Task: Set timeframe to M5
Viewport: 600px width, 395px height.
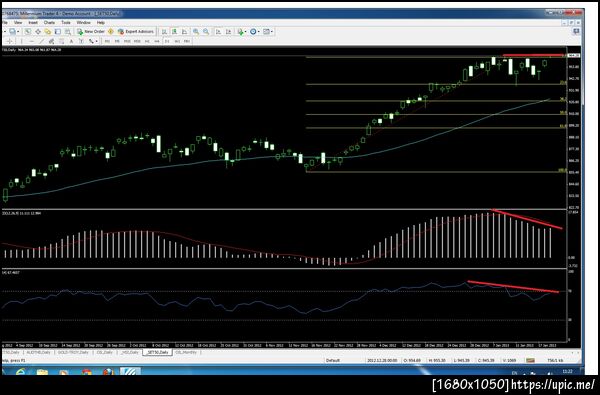Action: [x=117, y=41]
